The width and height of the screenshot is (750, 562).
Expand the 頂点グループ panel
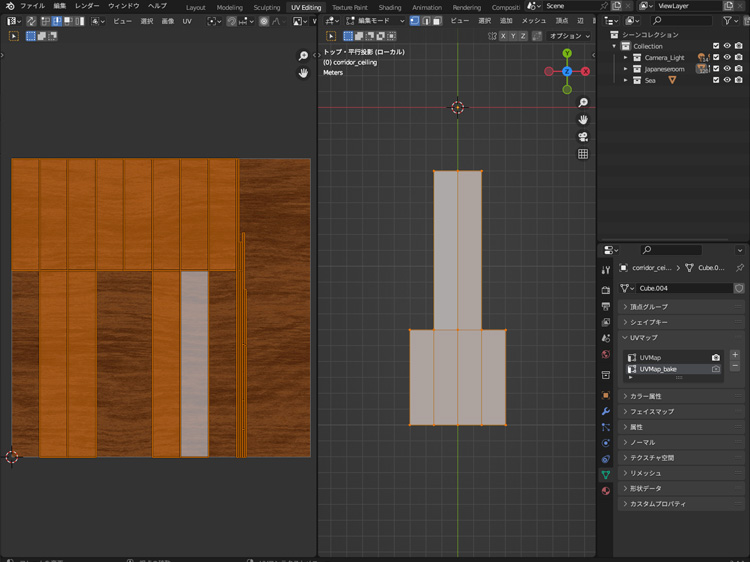(650, 307)
